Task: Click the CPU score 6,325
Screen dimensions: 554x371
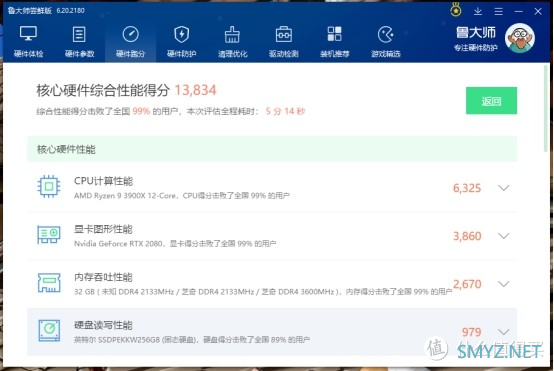Action: pyautogui.click(x=467, y=188)
